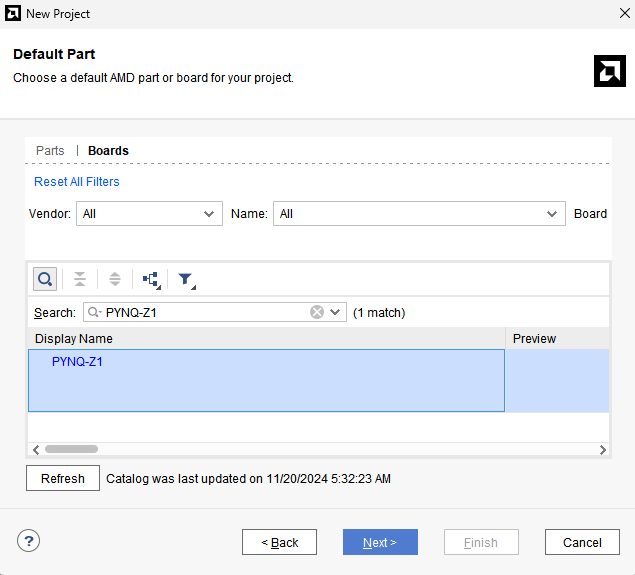Select the Boards tab
The width and height of the screenshot is (635, 575).
(108, 151)
